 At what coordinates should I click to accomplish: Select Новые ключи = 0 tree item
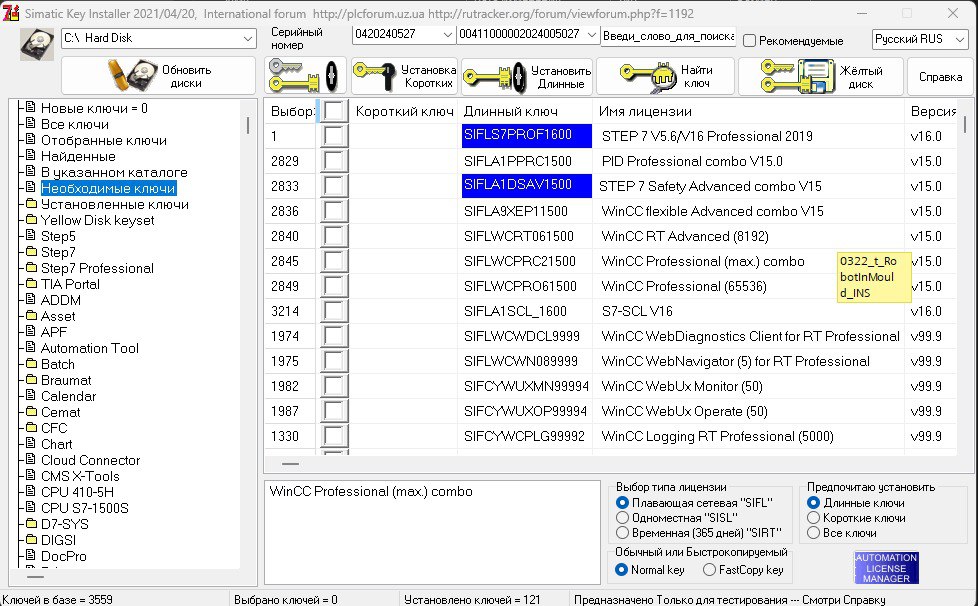tap(94, 108)
